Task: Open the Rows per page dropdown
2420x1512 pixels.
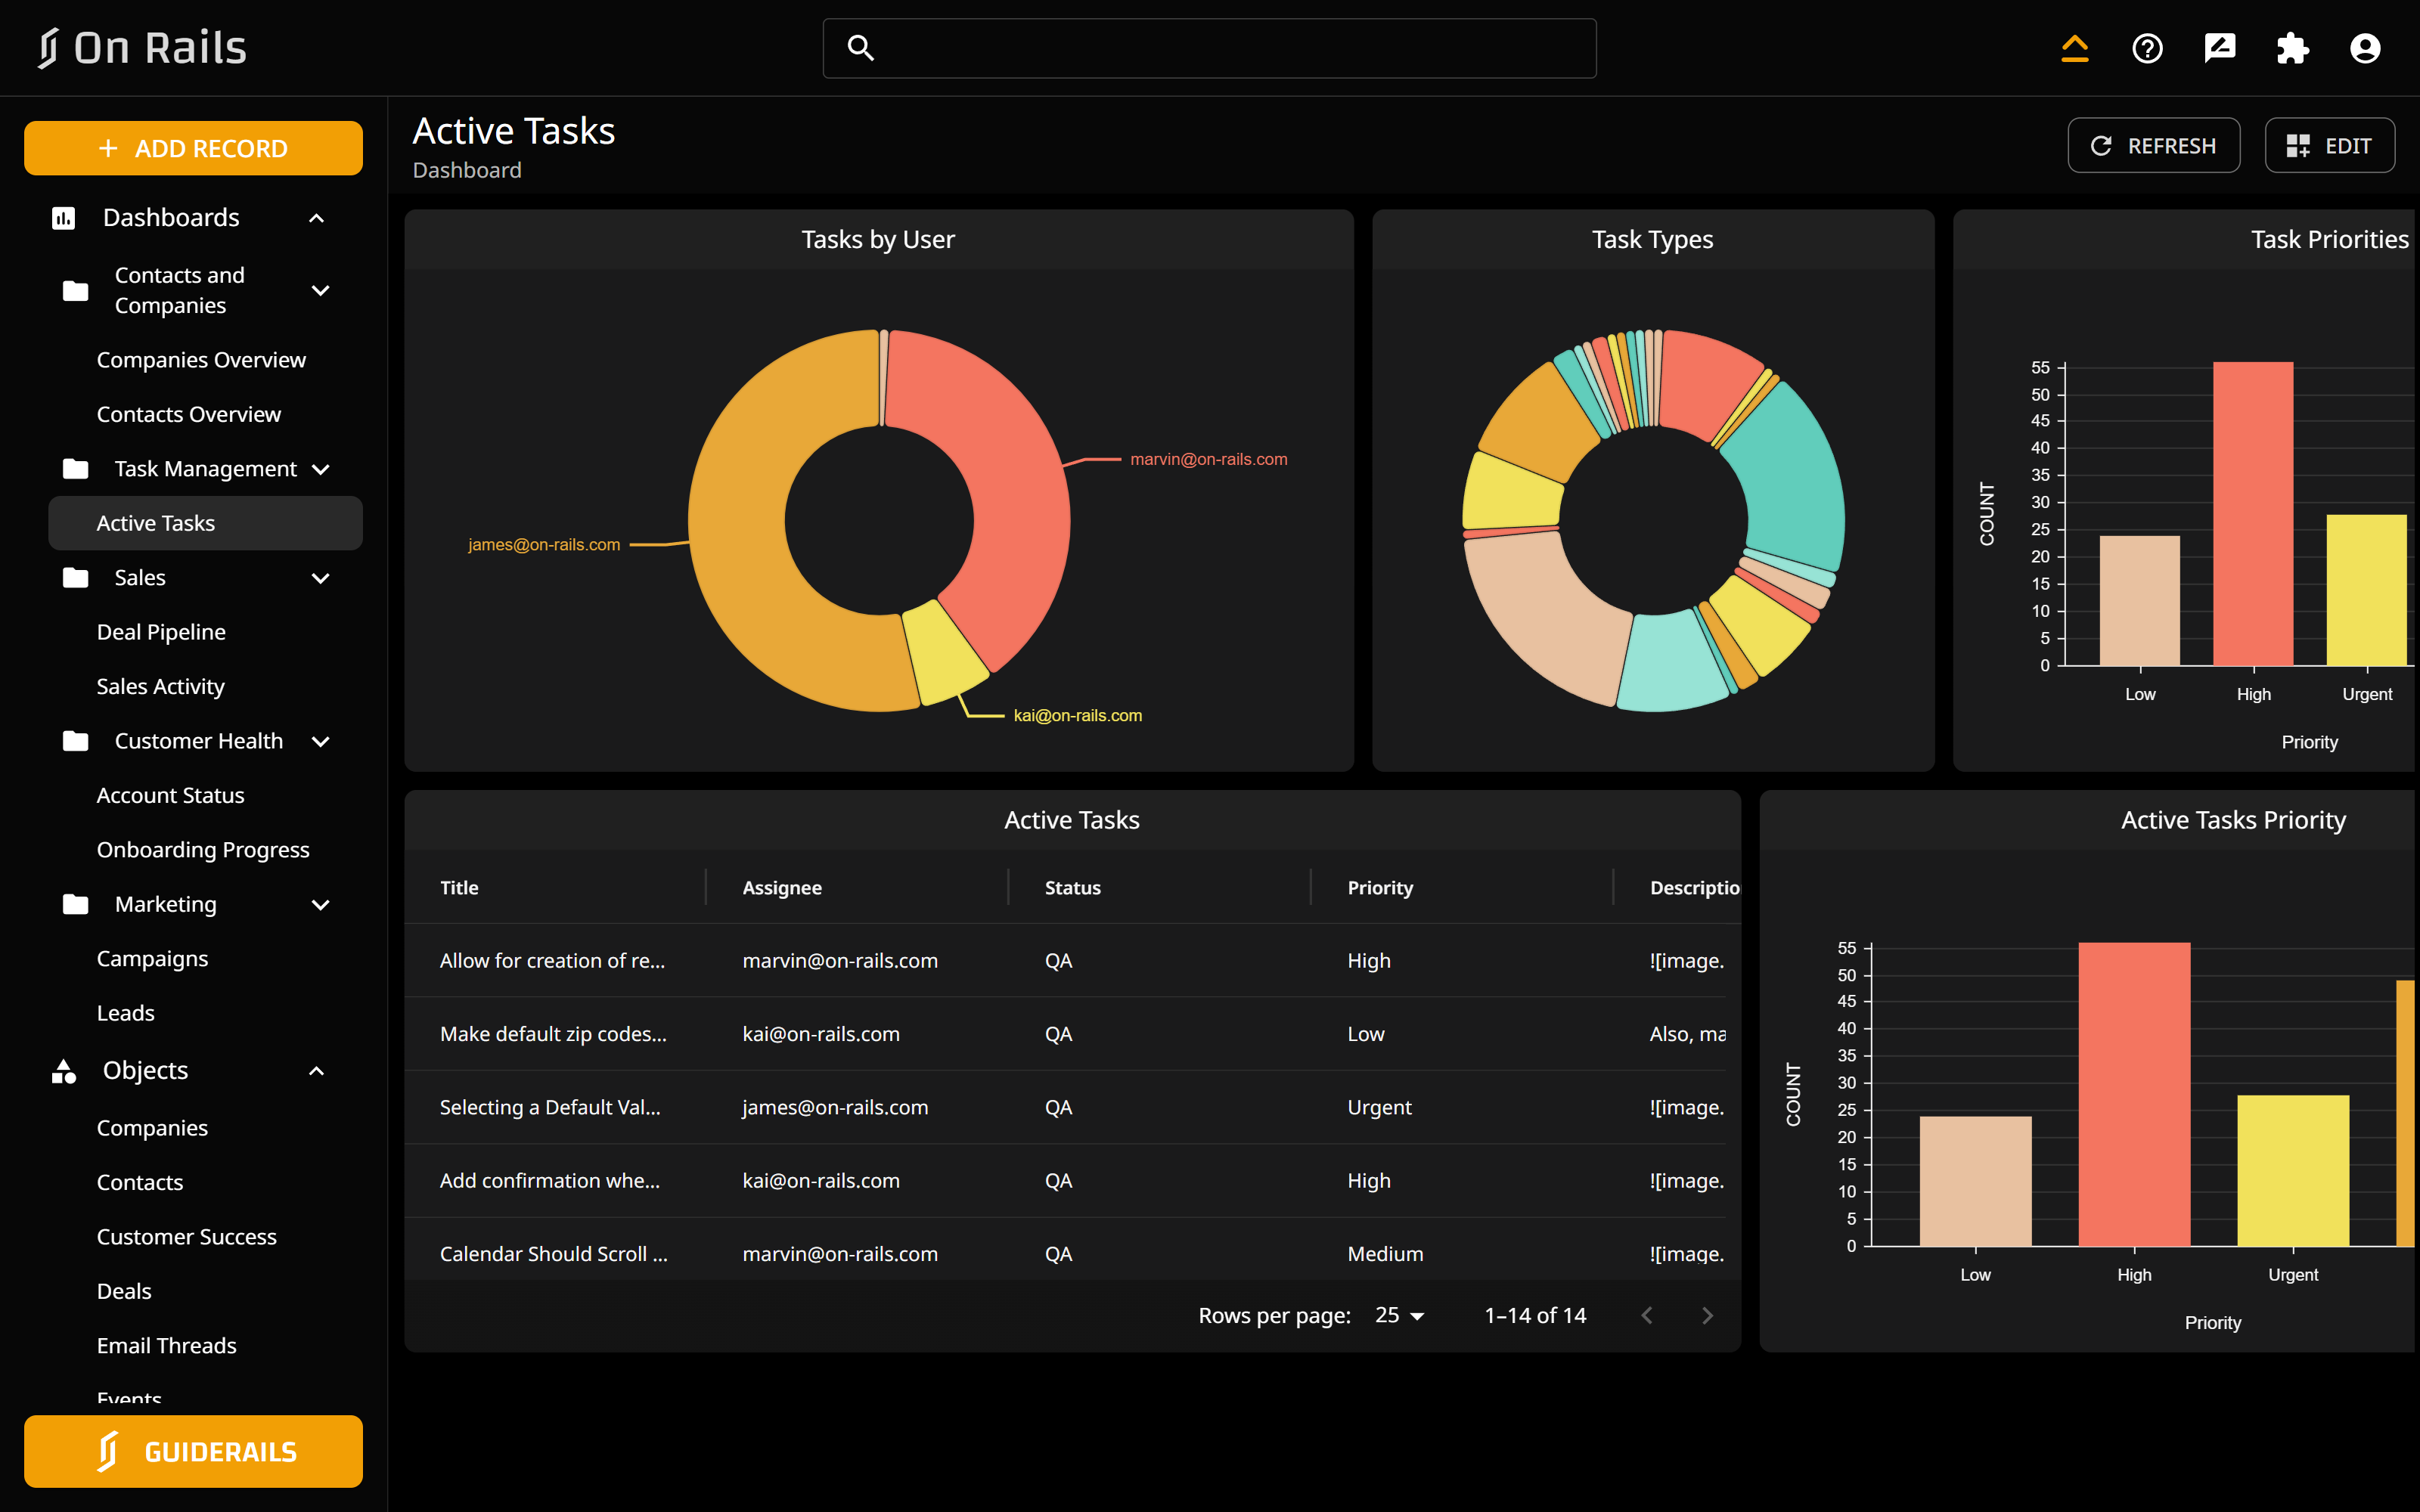Action: tap(1399, 1315)
